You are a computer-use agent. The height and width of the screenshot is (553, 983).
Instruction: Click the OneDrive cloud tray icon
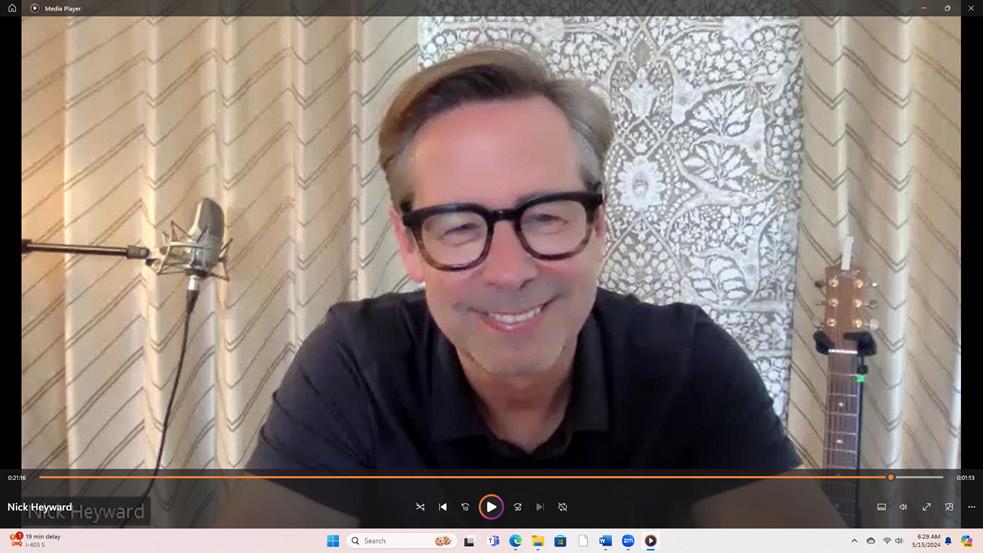pyautogui.click(x=871, y=540)
